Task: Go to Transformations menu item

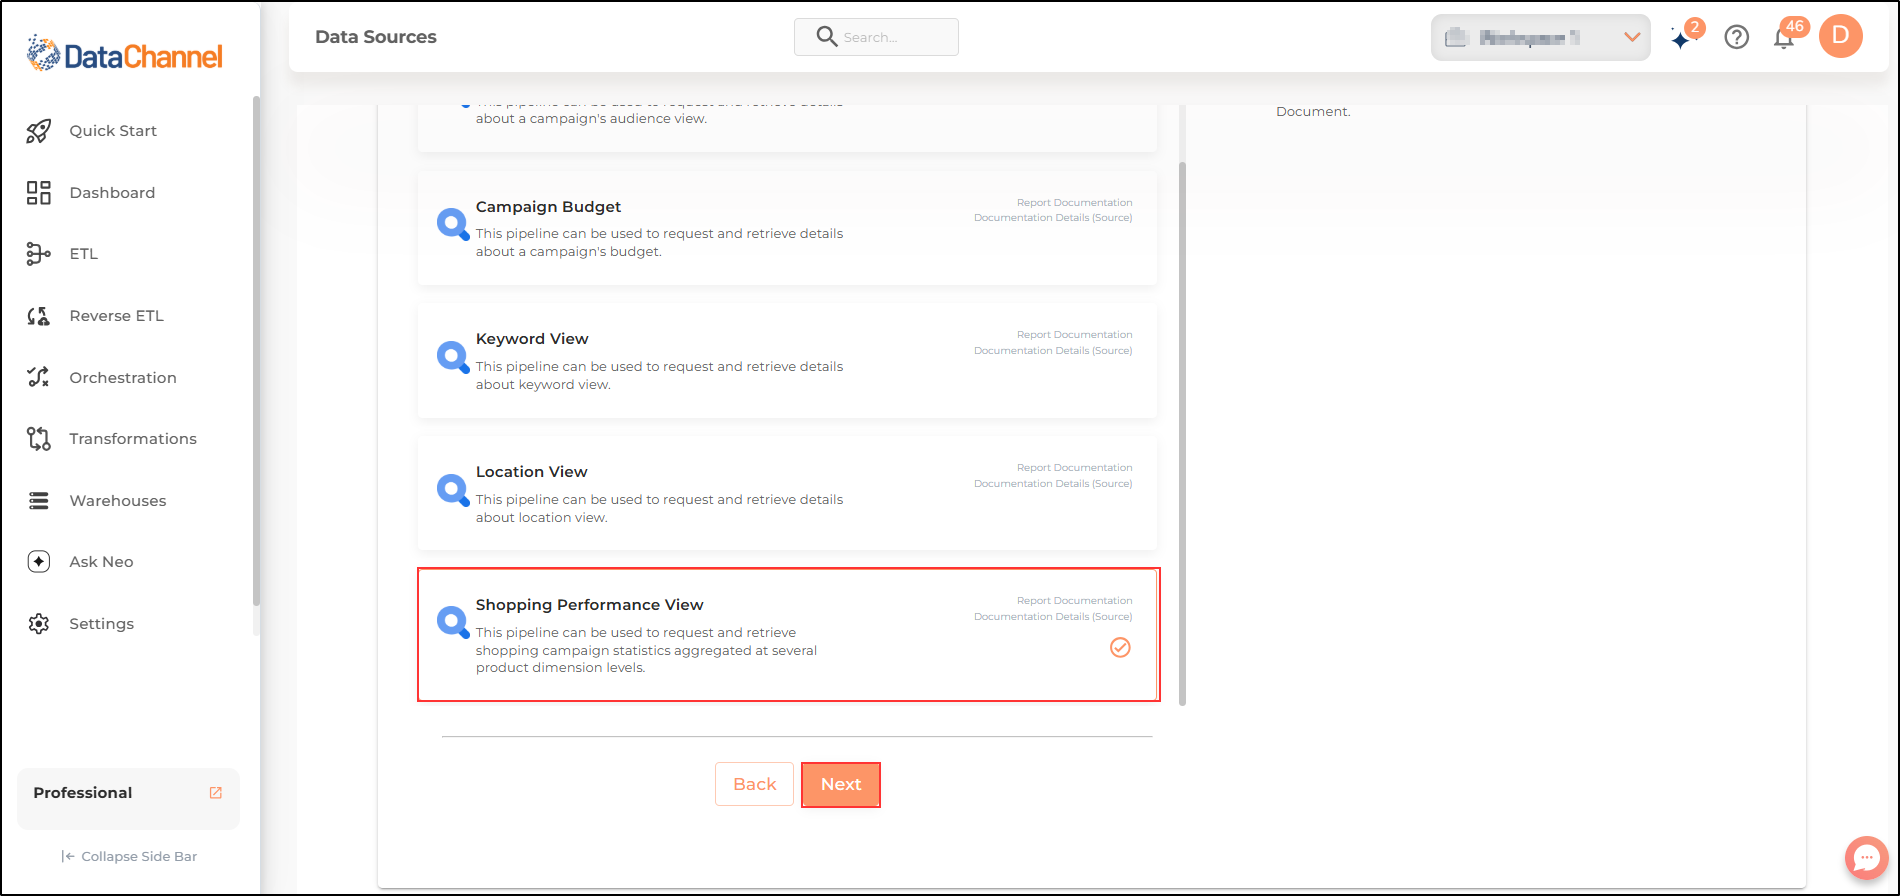Action: click(x=133, y=439)
